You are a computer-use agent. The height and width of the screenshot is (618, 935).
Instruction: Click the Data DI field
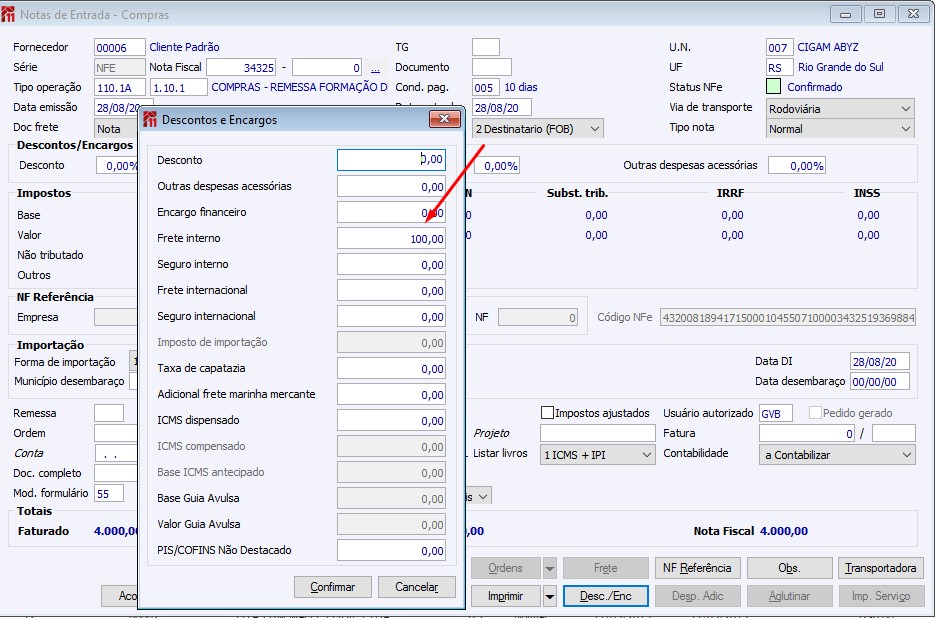(880, 361)
